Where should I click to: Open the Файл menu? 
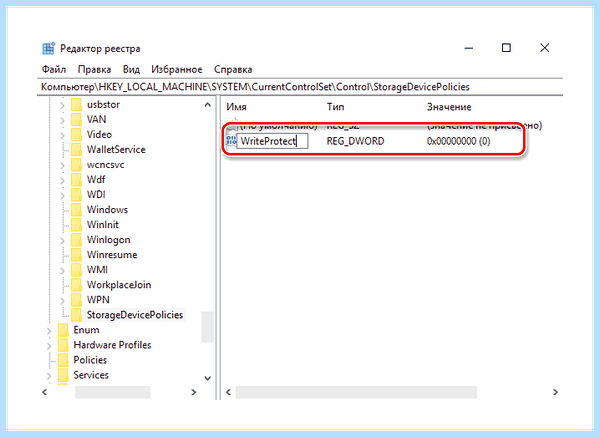[54, 69]
